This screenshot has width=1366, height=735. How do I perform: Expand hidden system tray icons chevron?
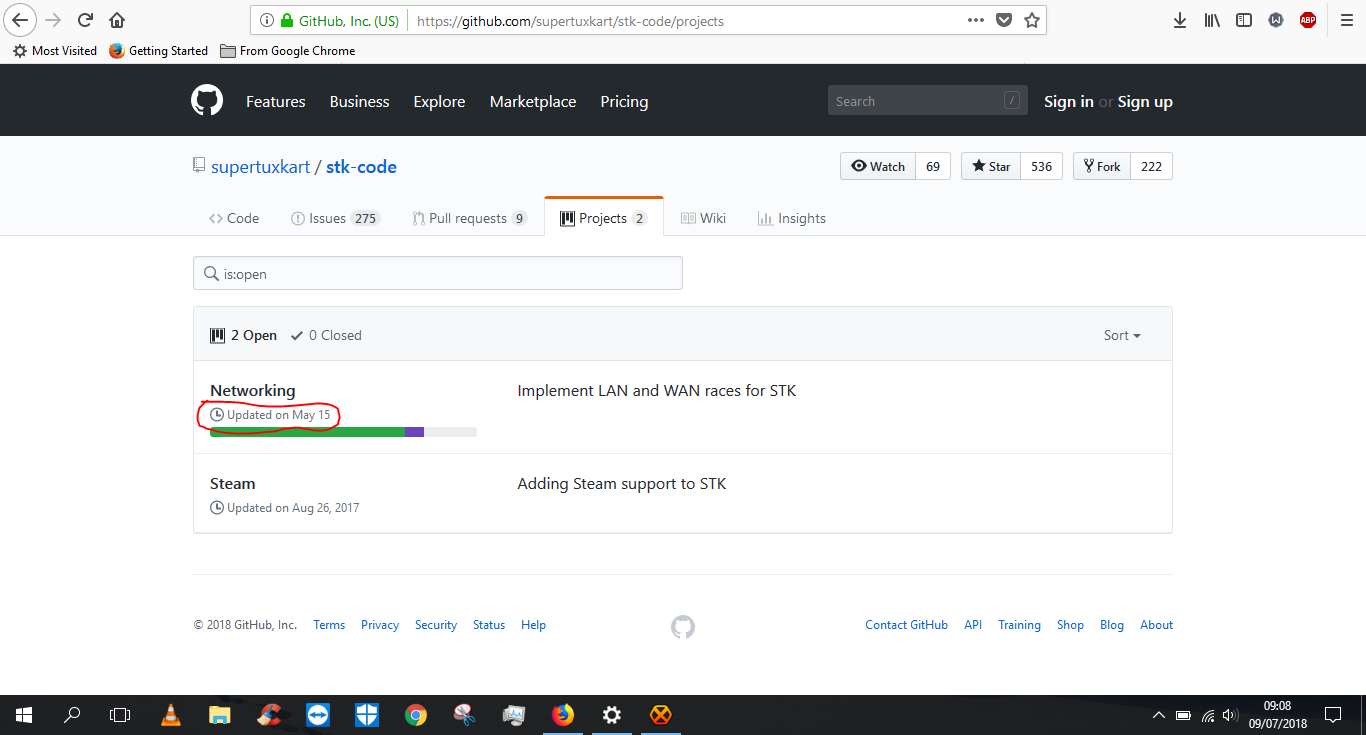(1159, 715)
